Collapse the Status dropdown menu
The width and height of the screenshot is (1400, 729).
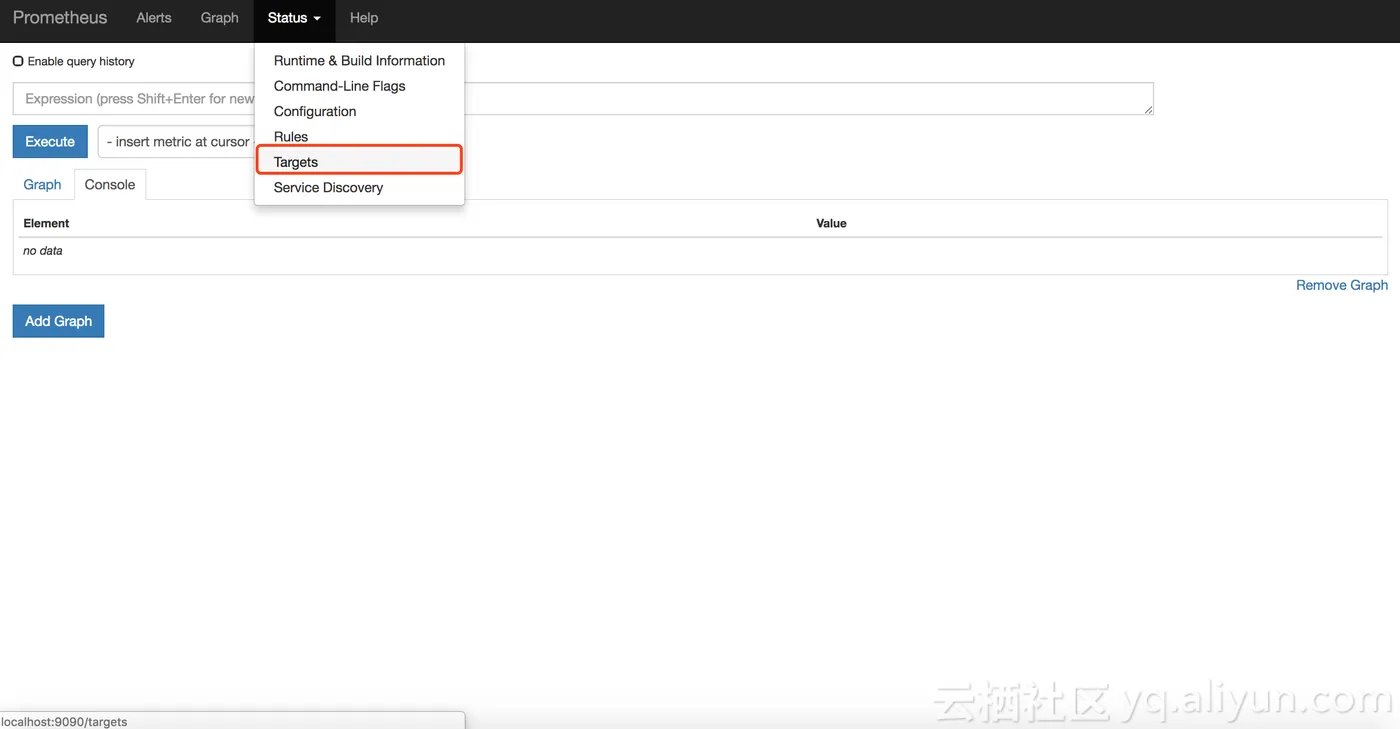tap(294, 18)
